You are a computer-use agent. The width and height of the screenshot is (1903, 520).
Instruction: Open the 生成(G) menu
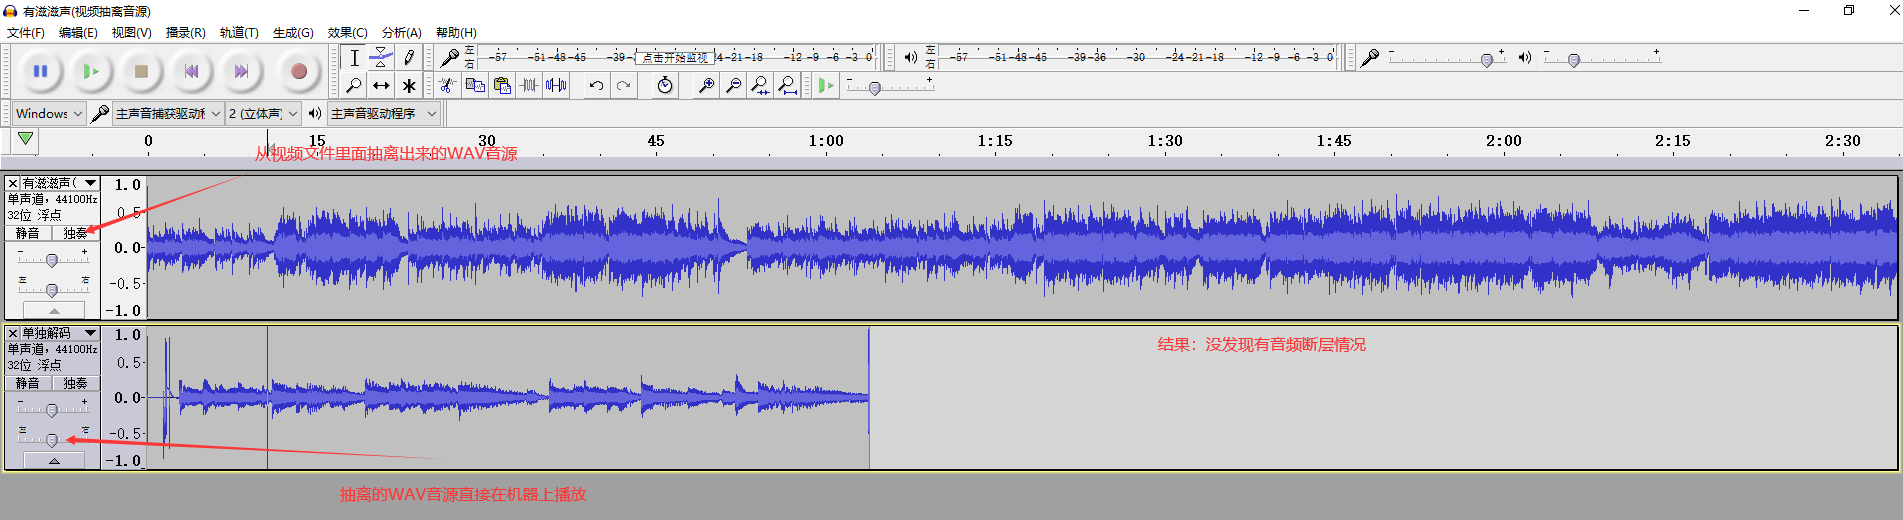[293, 32]
